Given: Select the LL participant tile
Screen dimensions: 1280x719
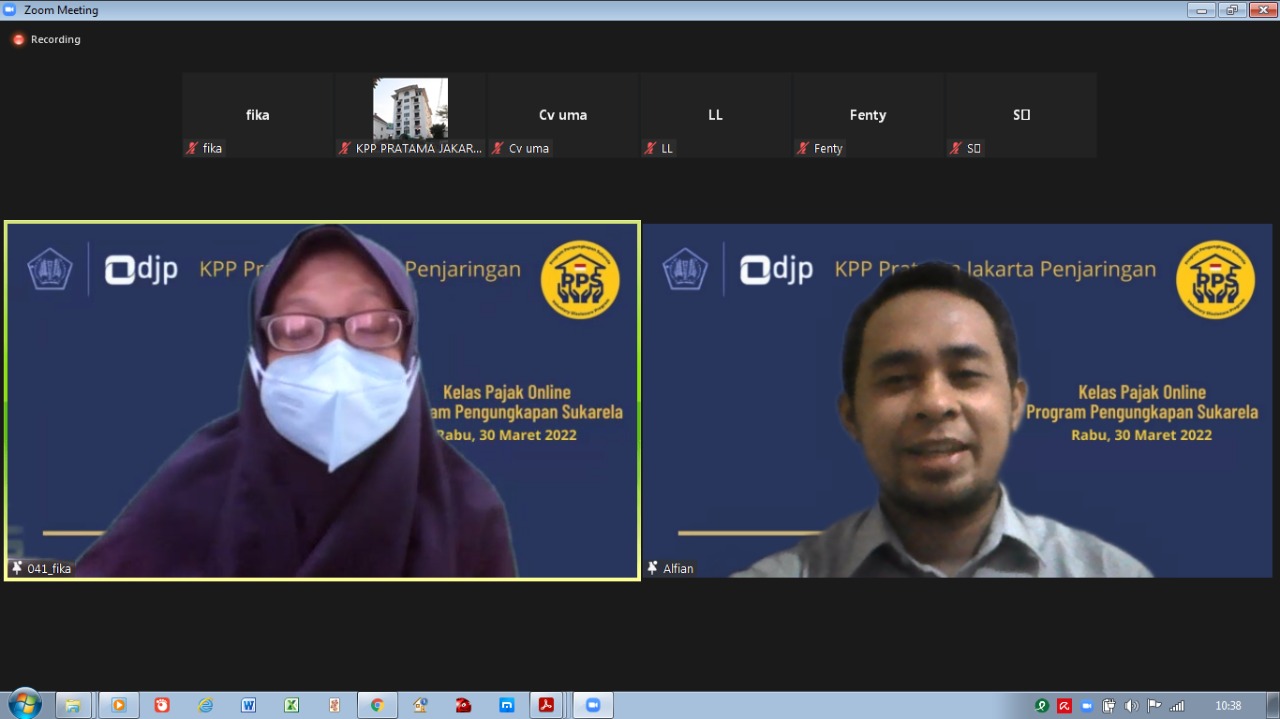Looking at the screenshot, I should 715,114.
